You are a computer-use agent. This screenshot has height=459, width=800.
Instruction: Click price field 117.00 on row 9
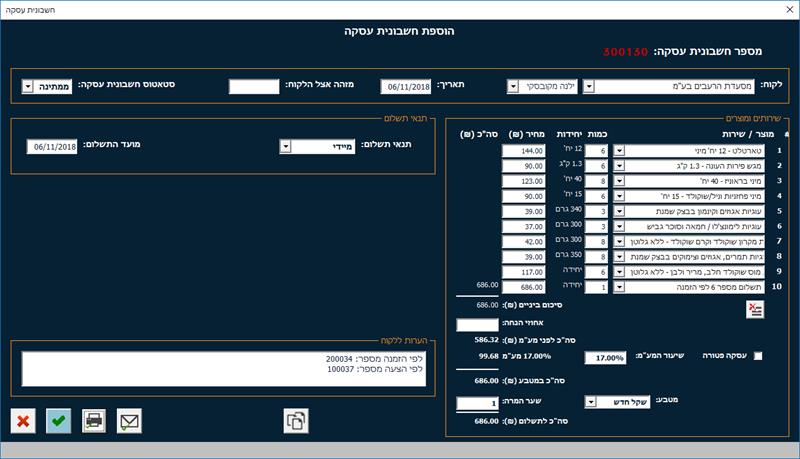coord(523,272)
